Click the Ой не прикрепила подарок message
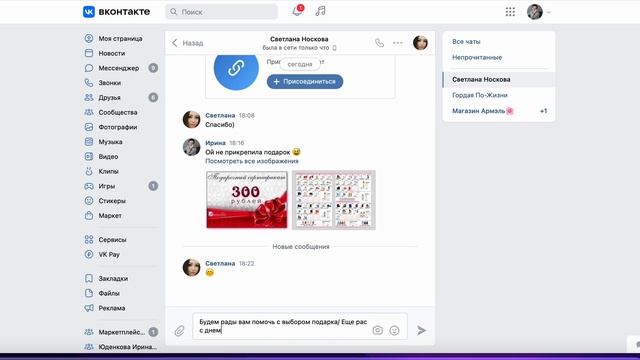Viewport: 640px width, 360px height. point(253,152)
